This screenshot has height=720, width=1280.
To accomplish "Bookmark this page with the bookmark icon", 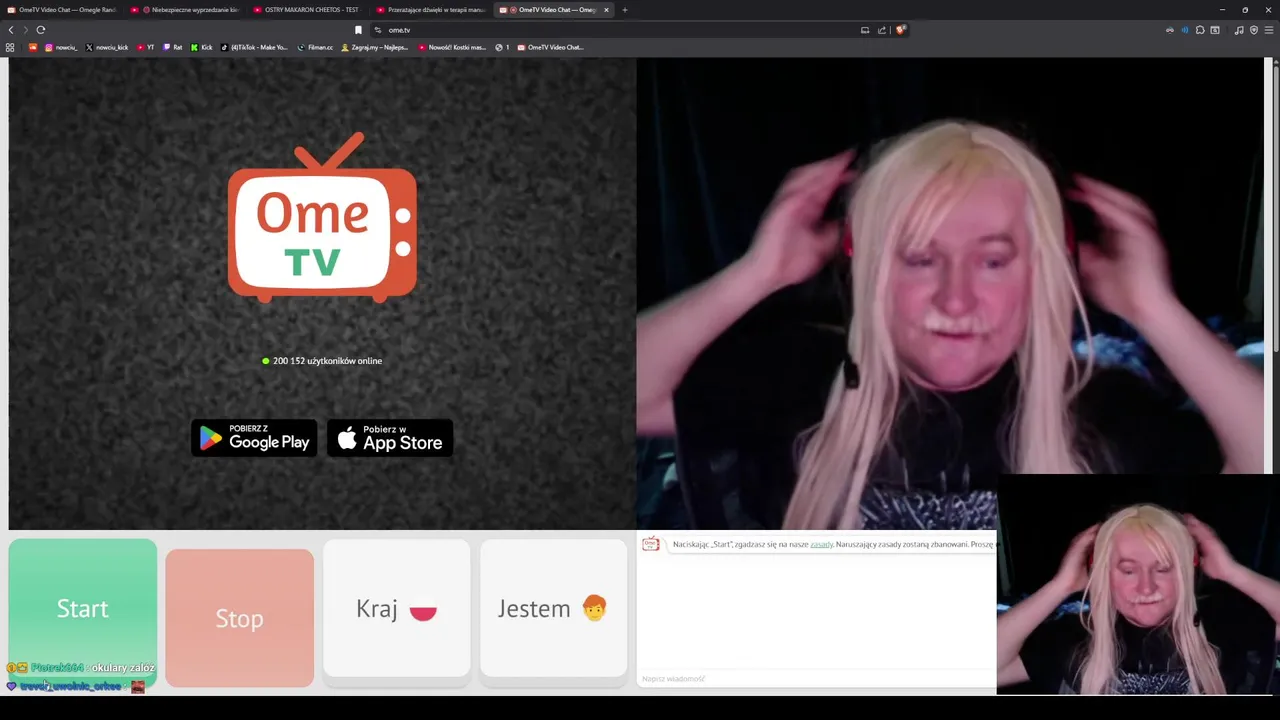I will point(358,30).
